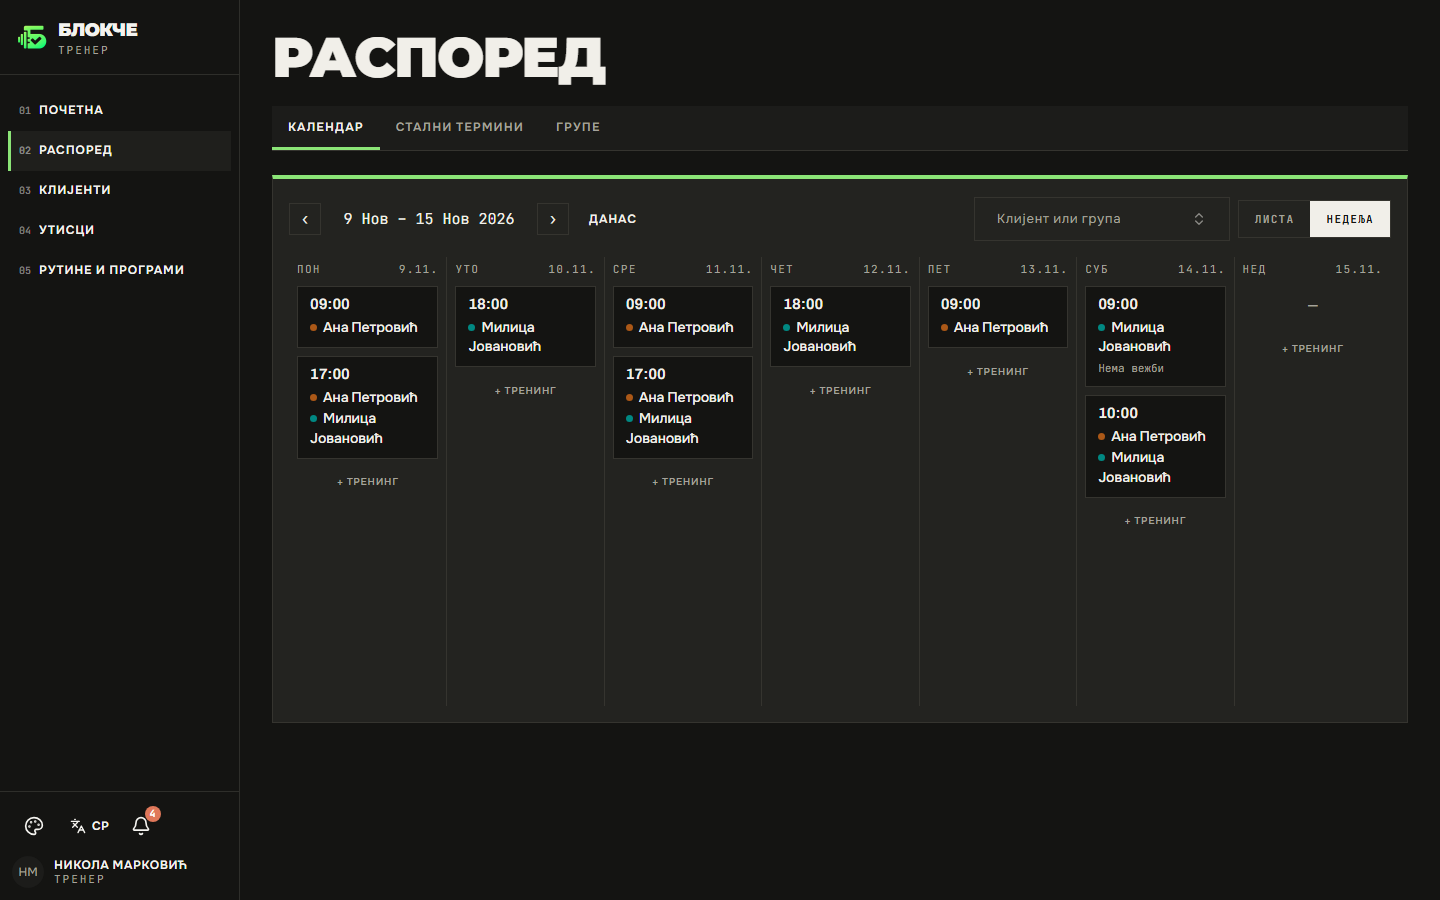Click the НМ user avatar
The image size is (1440, 900).
(x=28, y=872)
